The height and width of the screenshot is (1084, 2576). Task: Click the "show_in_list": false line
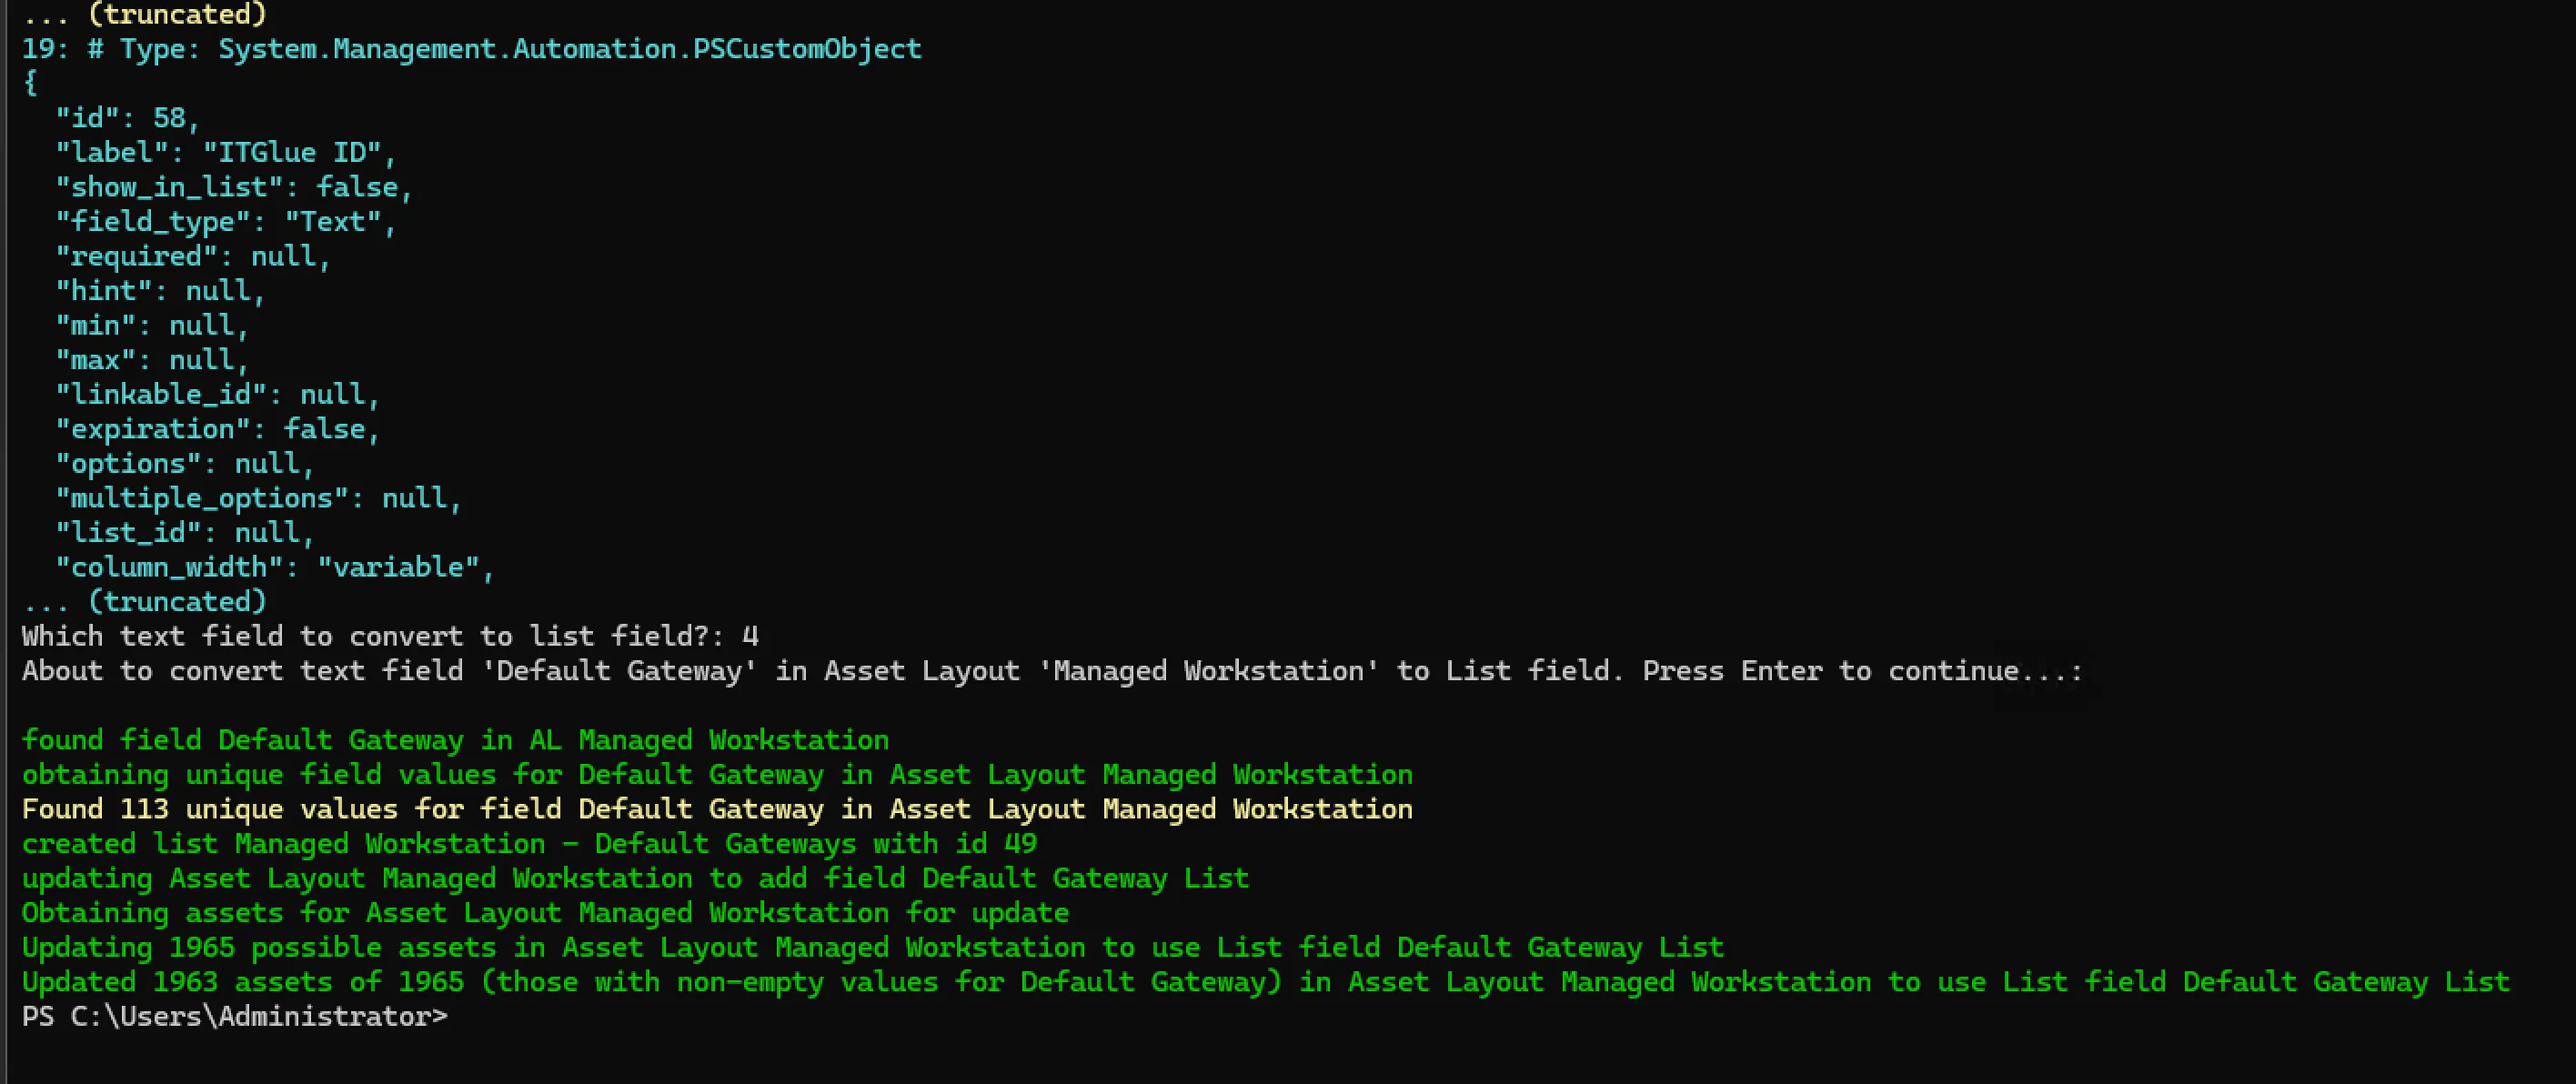(x=233, y=187)
